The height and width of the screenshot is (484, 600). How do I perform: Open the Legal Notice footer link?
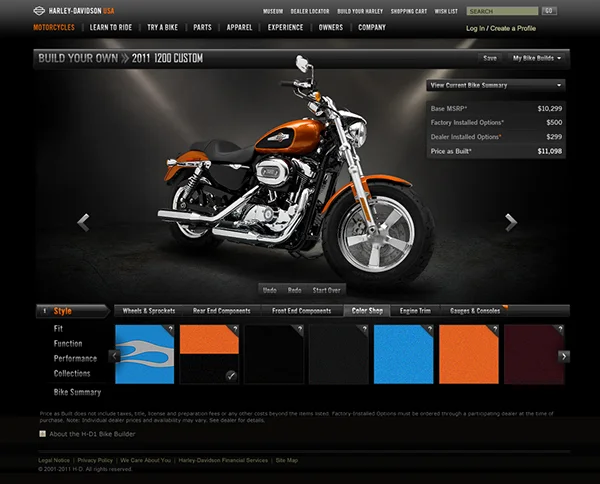pos(54,460)
